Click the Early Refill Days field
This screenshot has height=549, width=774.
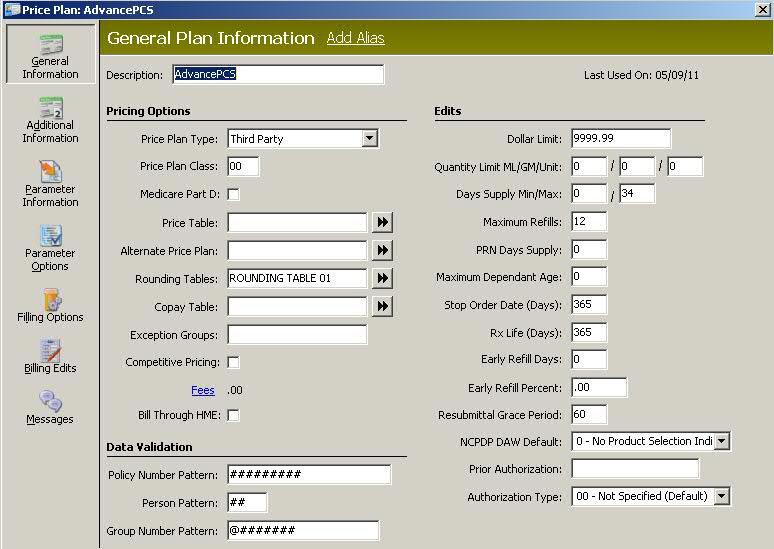(589, 359)
